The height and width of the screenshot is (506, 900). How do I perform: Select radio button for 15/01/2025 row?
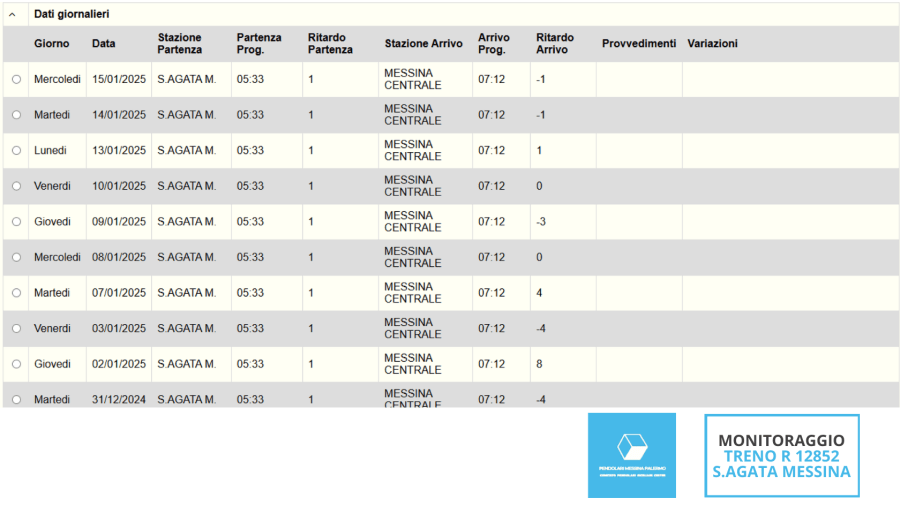pyautogui.click(x=16, y=79)
